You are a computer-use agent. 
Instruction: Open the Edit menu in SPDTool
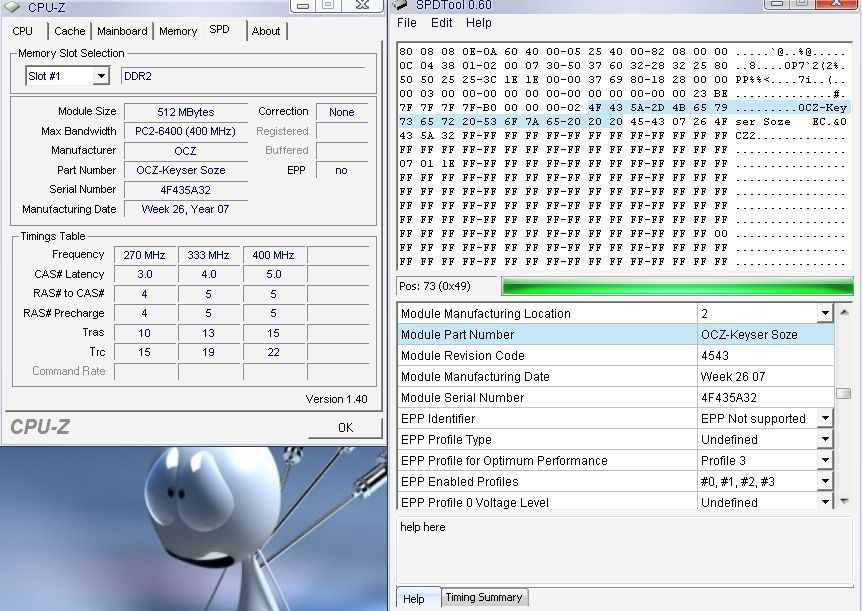441,23
